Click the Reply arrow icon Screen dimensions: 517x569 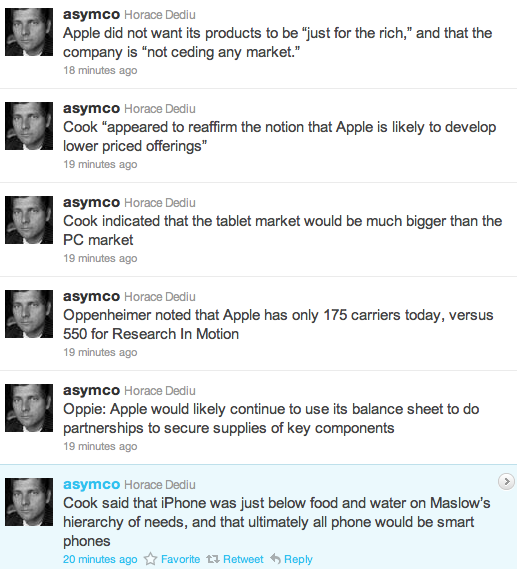click(276, 559)
